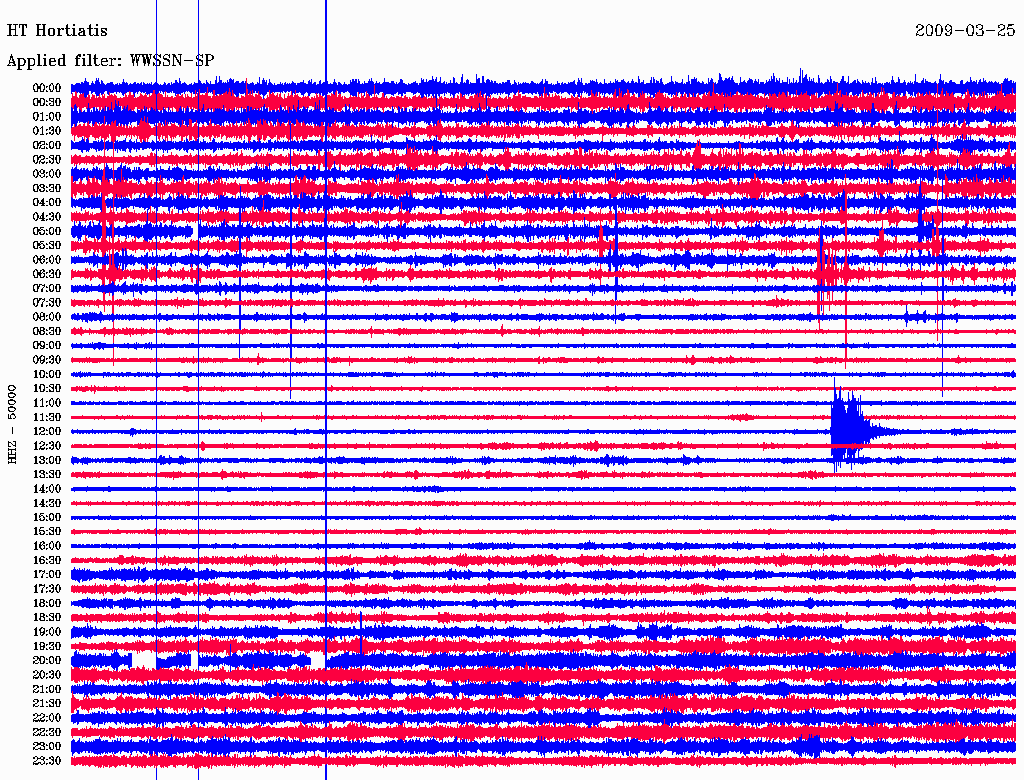
Task: Select the 20:30 time label
Action: (47, 675)
